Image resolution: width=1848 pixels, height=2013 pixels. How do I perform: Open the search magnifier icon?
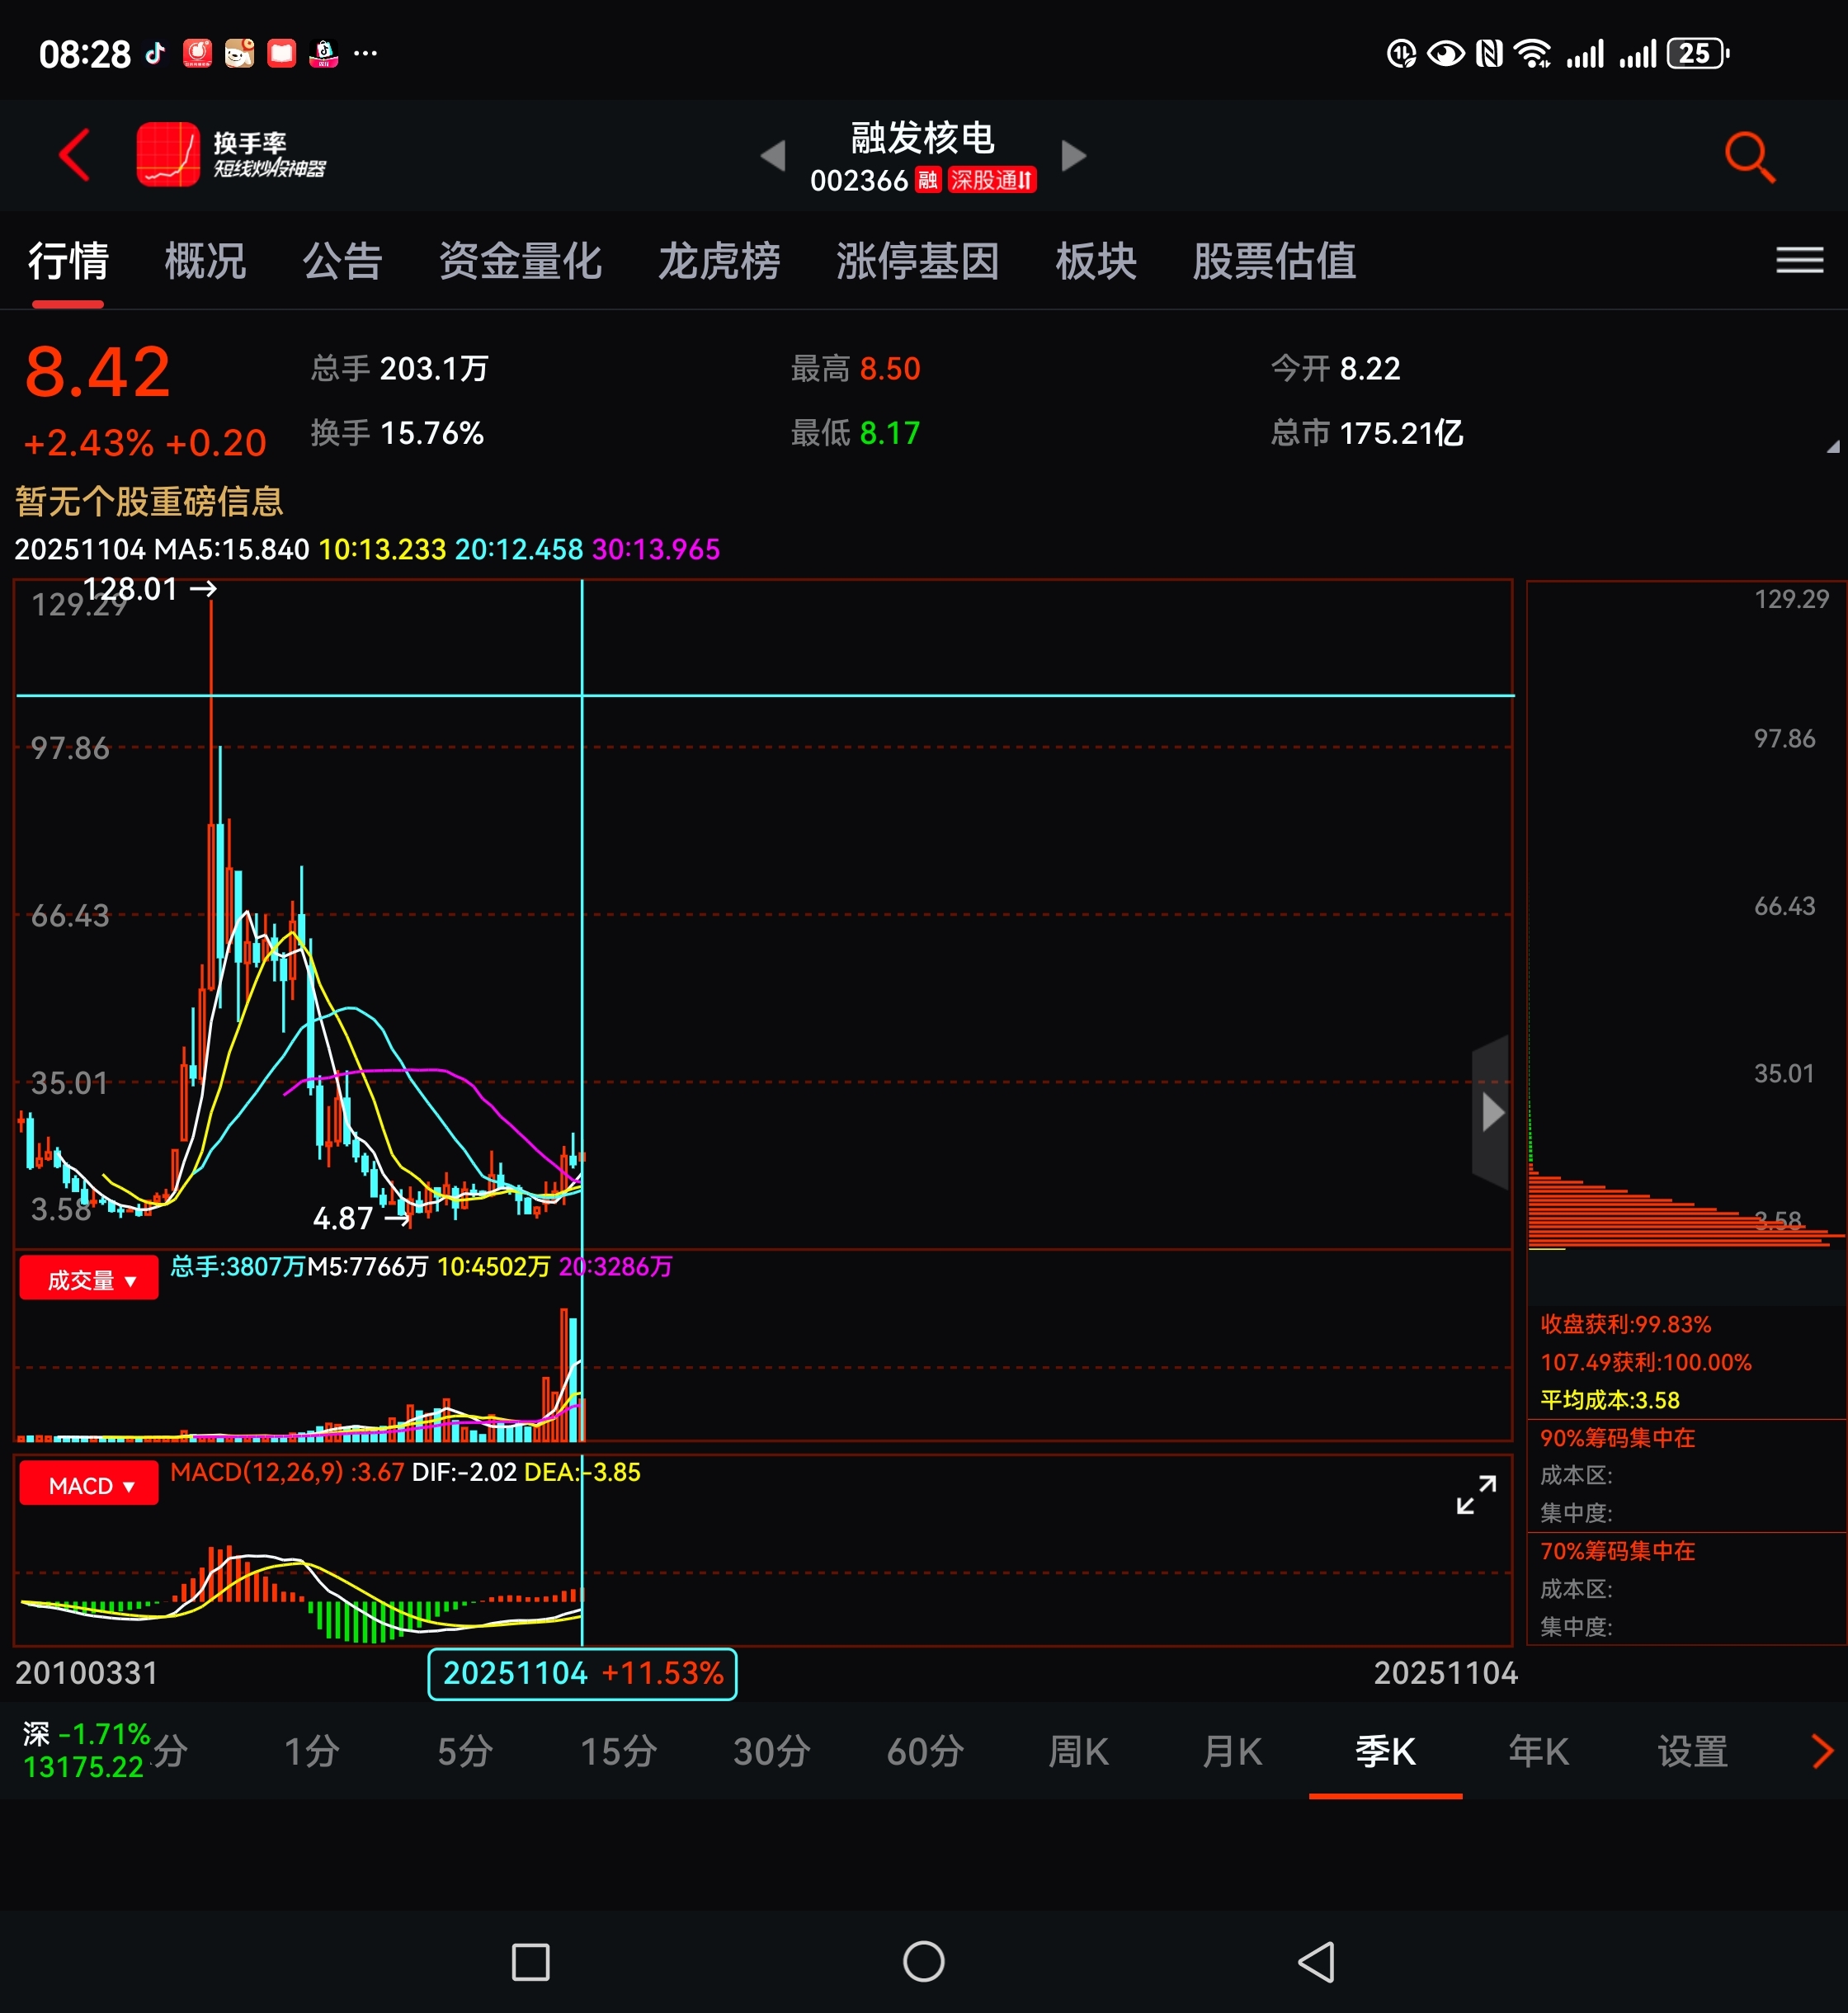point(1749,157)
